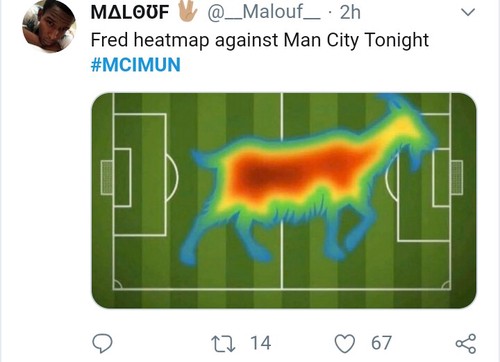Retweet using the retweet arrows icon
Viewport: 500px width, 362px height.
[x=223, y=344]
